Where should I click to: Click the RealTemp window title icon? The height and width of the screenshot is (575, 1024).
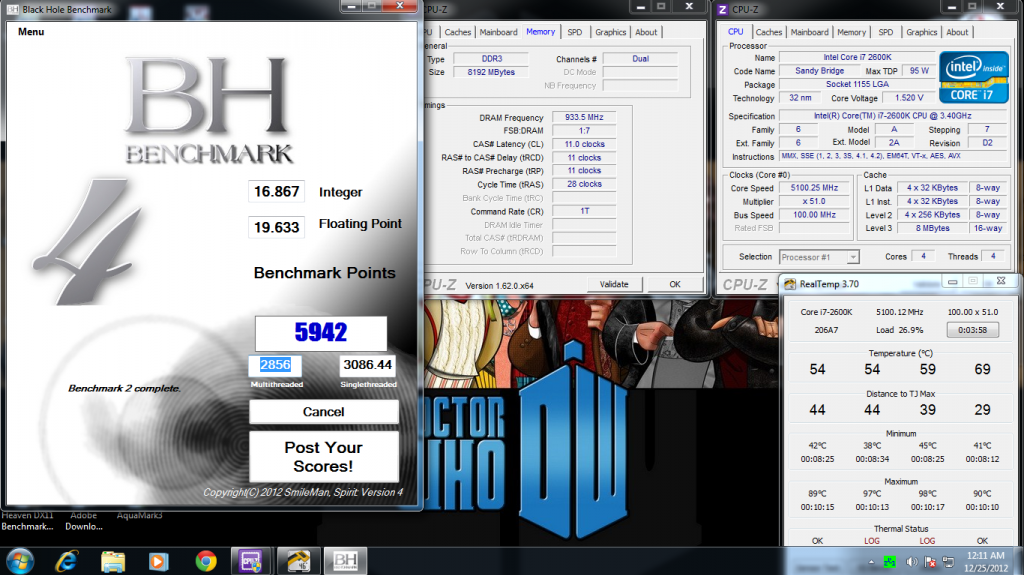tap(790, 284)
